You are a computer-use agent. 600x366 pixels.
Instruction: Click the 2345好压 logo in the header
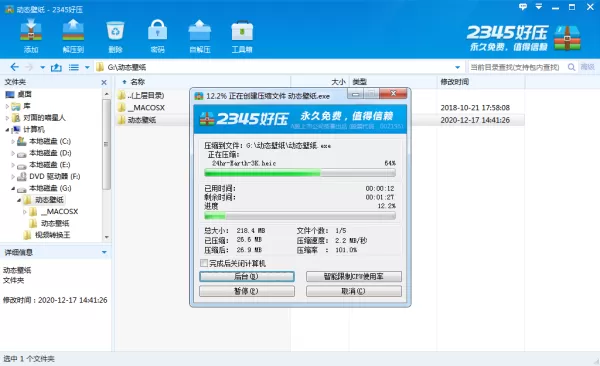coord(523,38)
